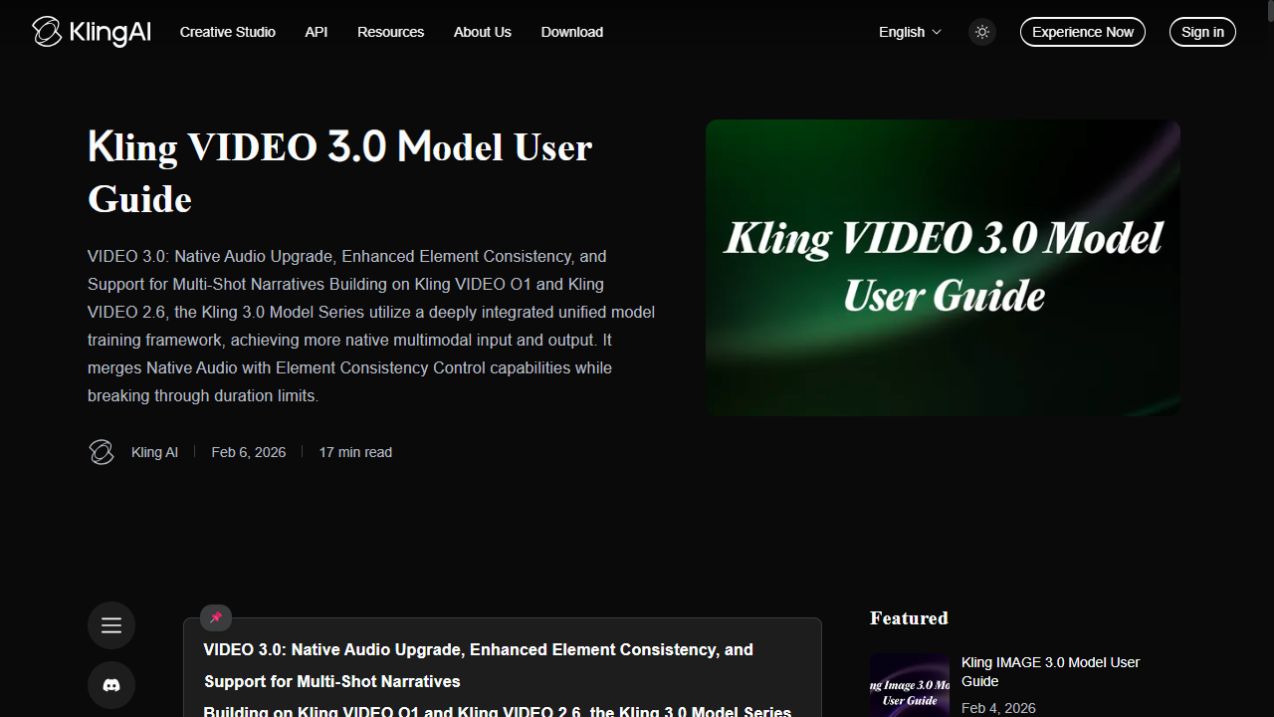Click the Sign in button

point(1203,32)
